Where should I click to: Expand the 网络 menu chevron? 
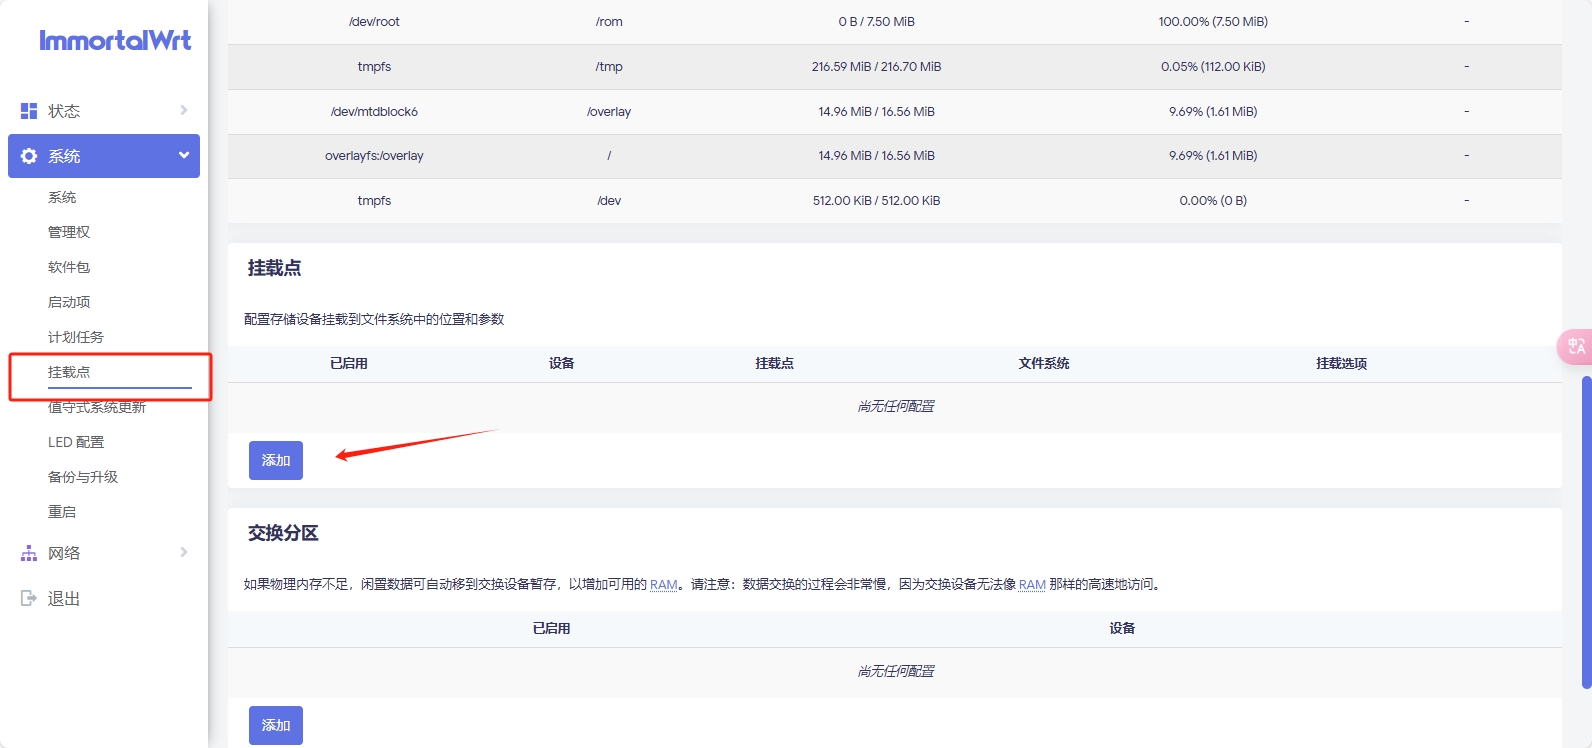tap(183, 552)
